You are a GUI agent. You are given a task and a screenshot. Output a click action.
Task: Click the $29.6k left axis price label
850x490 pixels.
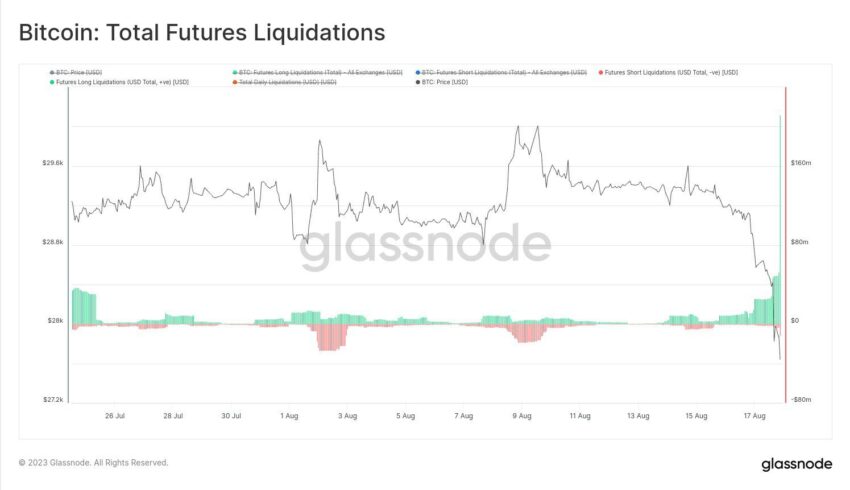(x=53, y=163)
